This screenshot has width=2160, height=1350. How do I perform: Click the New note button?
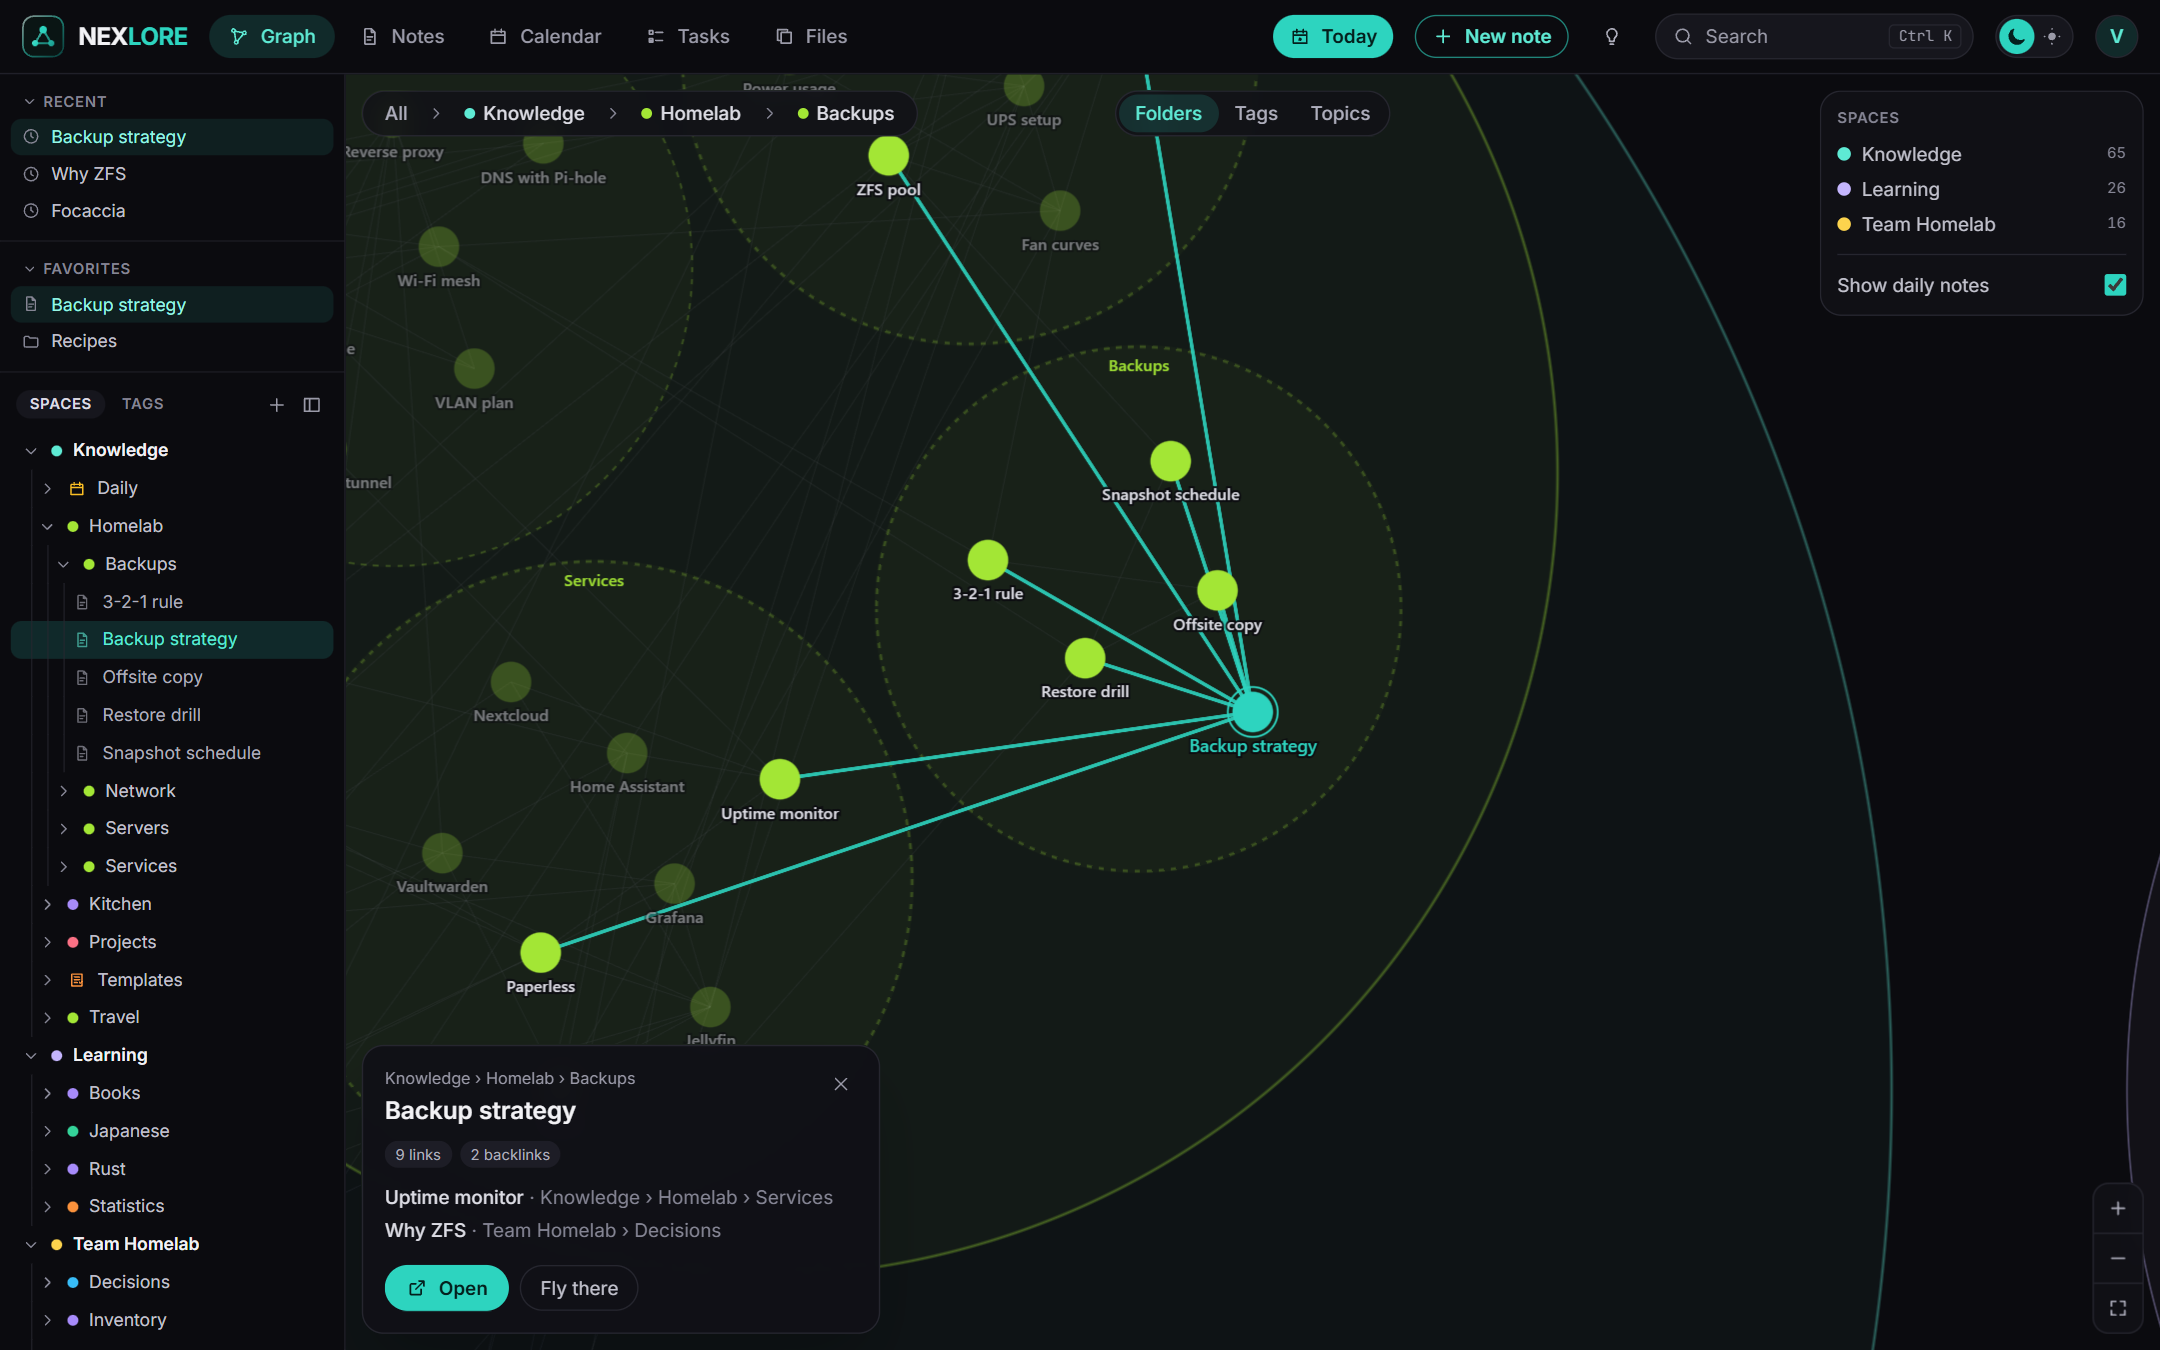[x=1491, y=37]
